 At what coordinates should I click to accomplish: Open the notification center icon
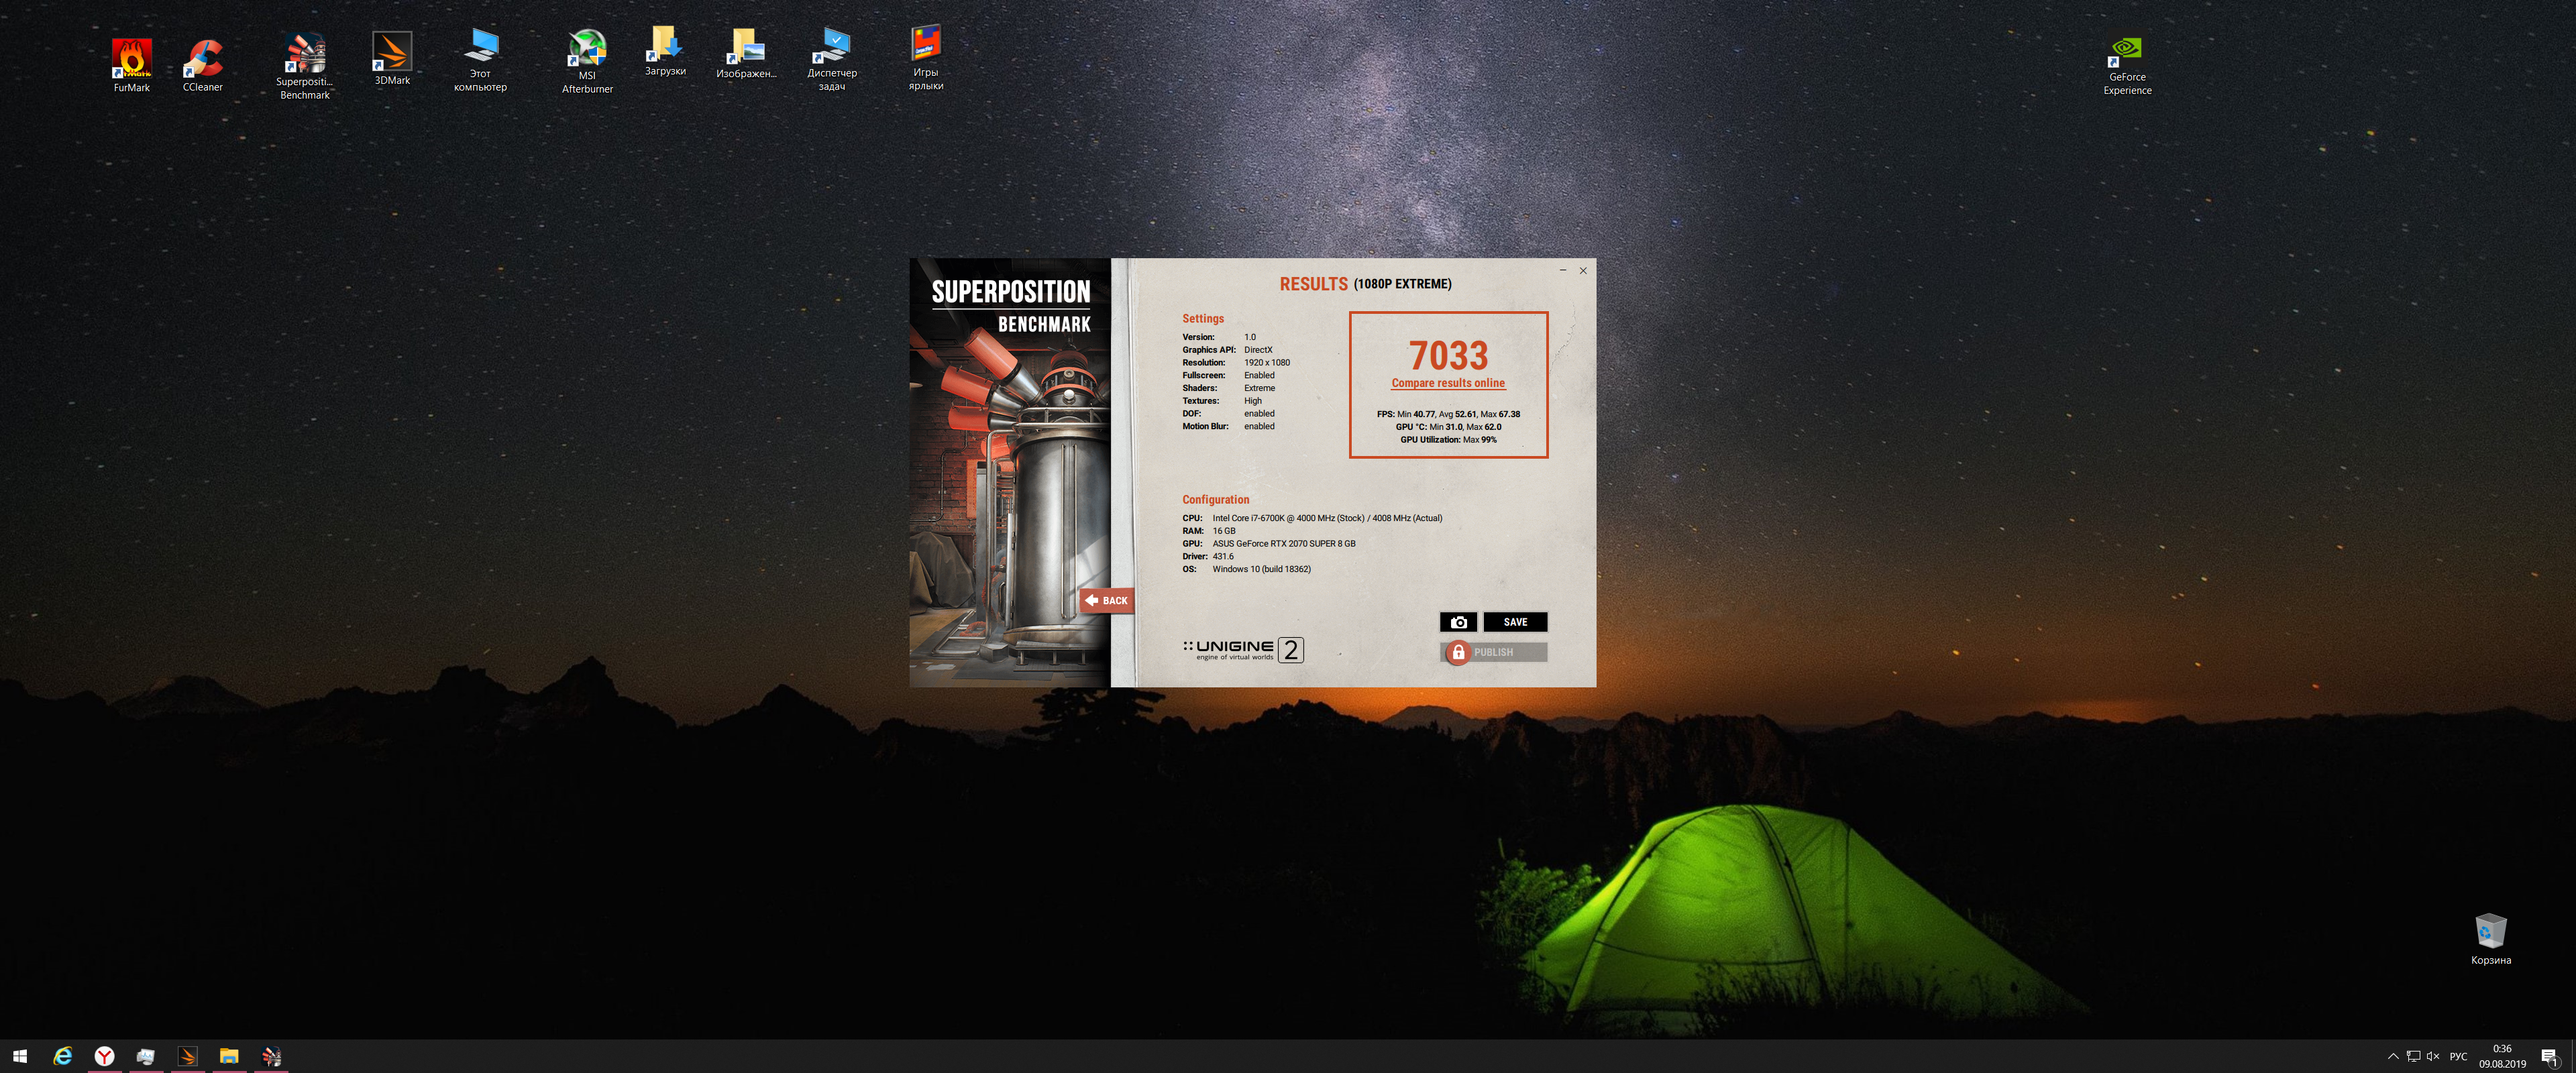(x=2548, y=1056)
